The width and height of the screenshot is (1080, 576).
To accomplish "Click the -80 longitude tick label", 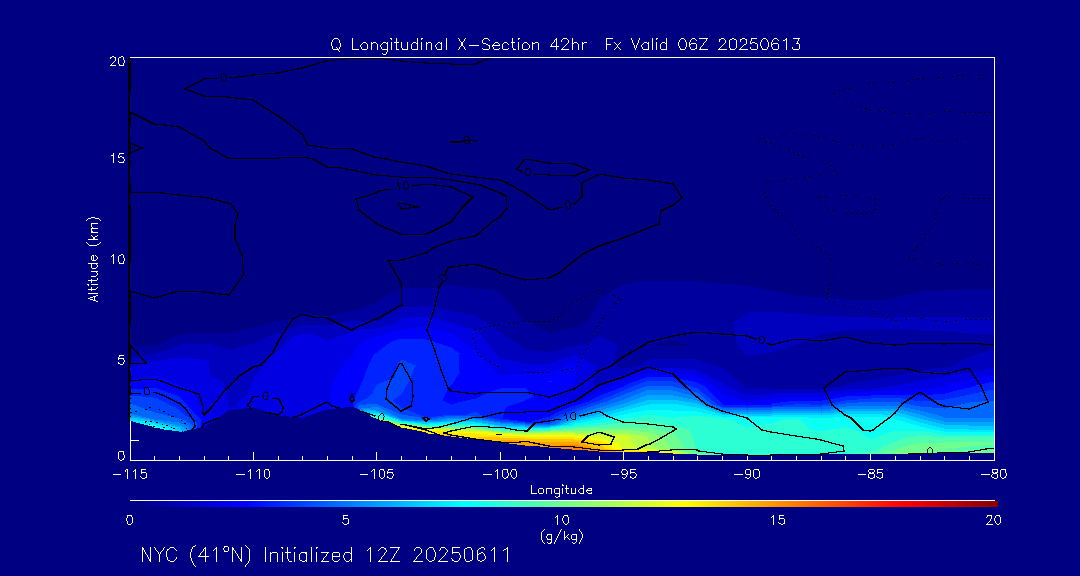I will (994, 475).
